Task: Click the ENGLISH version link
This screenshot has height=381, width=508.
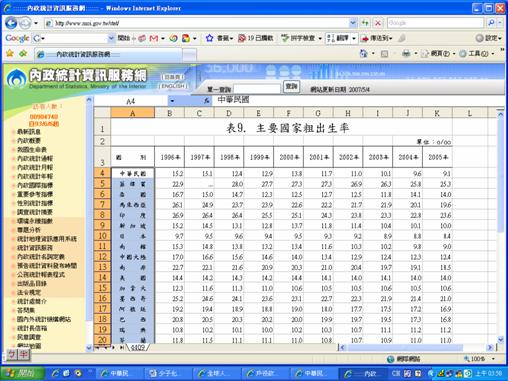Action: click(172, 86)
